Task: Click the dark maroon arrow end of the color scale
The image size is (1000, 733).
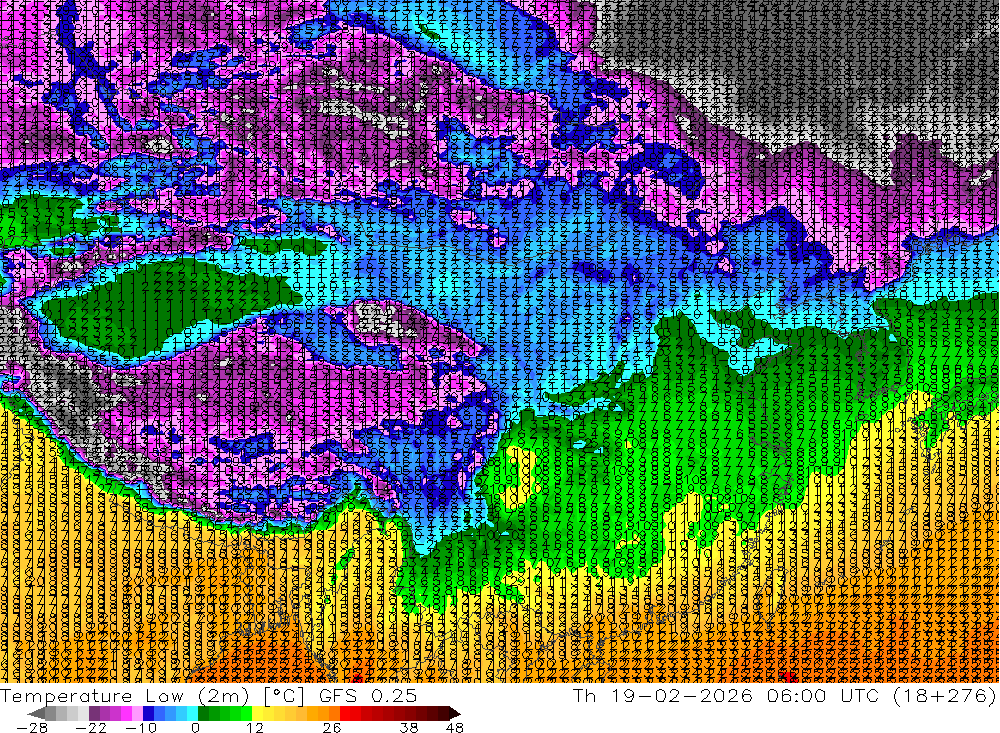Action: tap(455, 713)
